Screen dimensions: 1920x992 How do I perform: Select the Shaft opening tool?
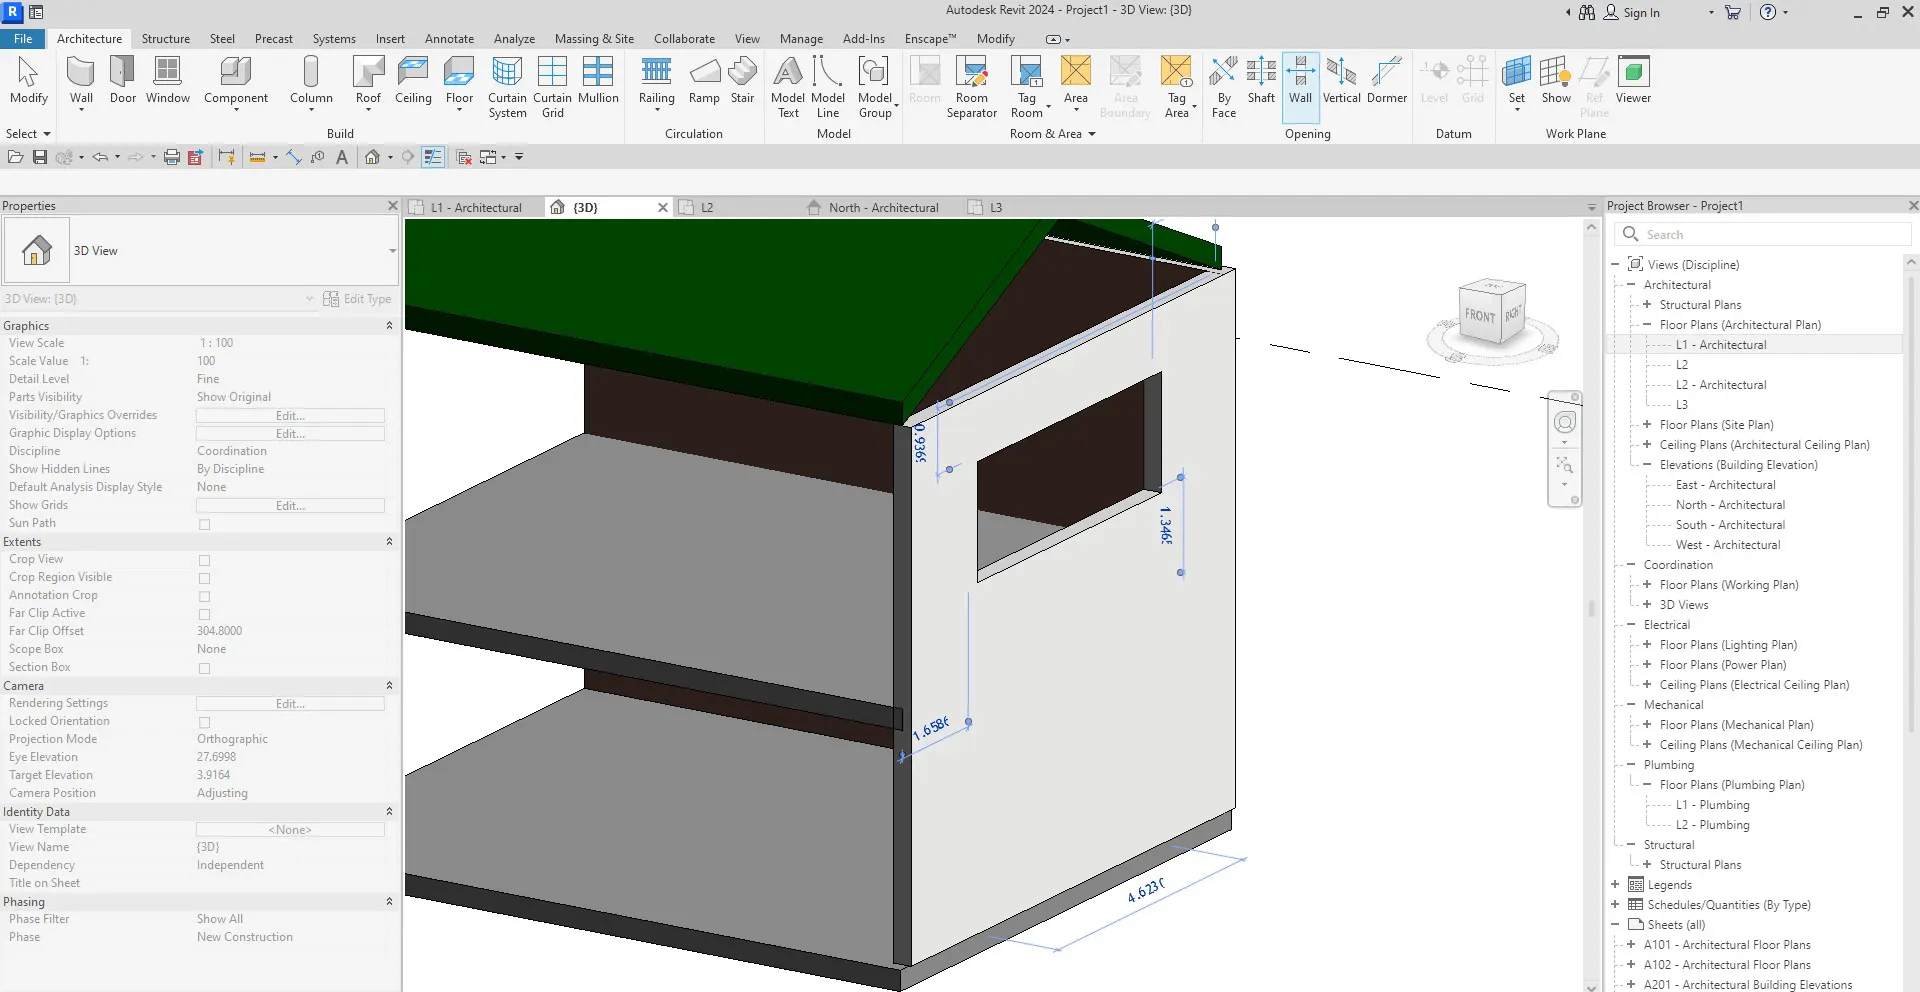(x=1261, y=80)
